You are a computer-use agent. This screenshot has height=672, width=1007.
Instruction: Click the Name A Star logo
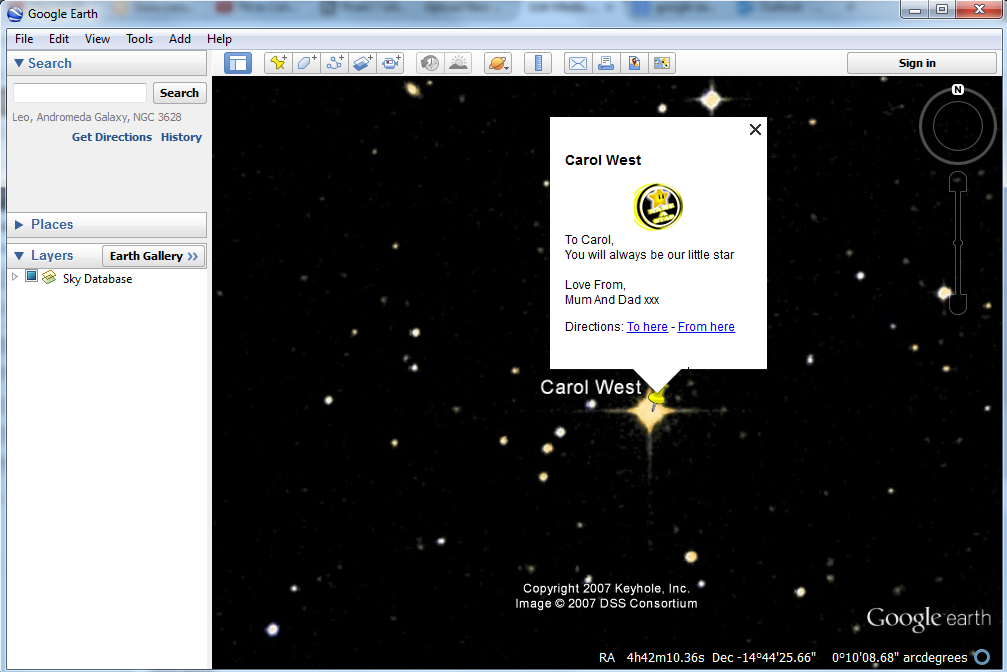(x=658, y=206)
